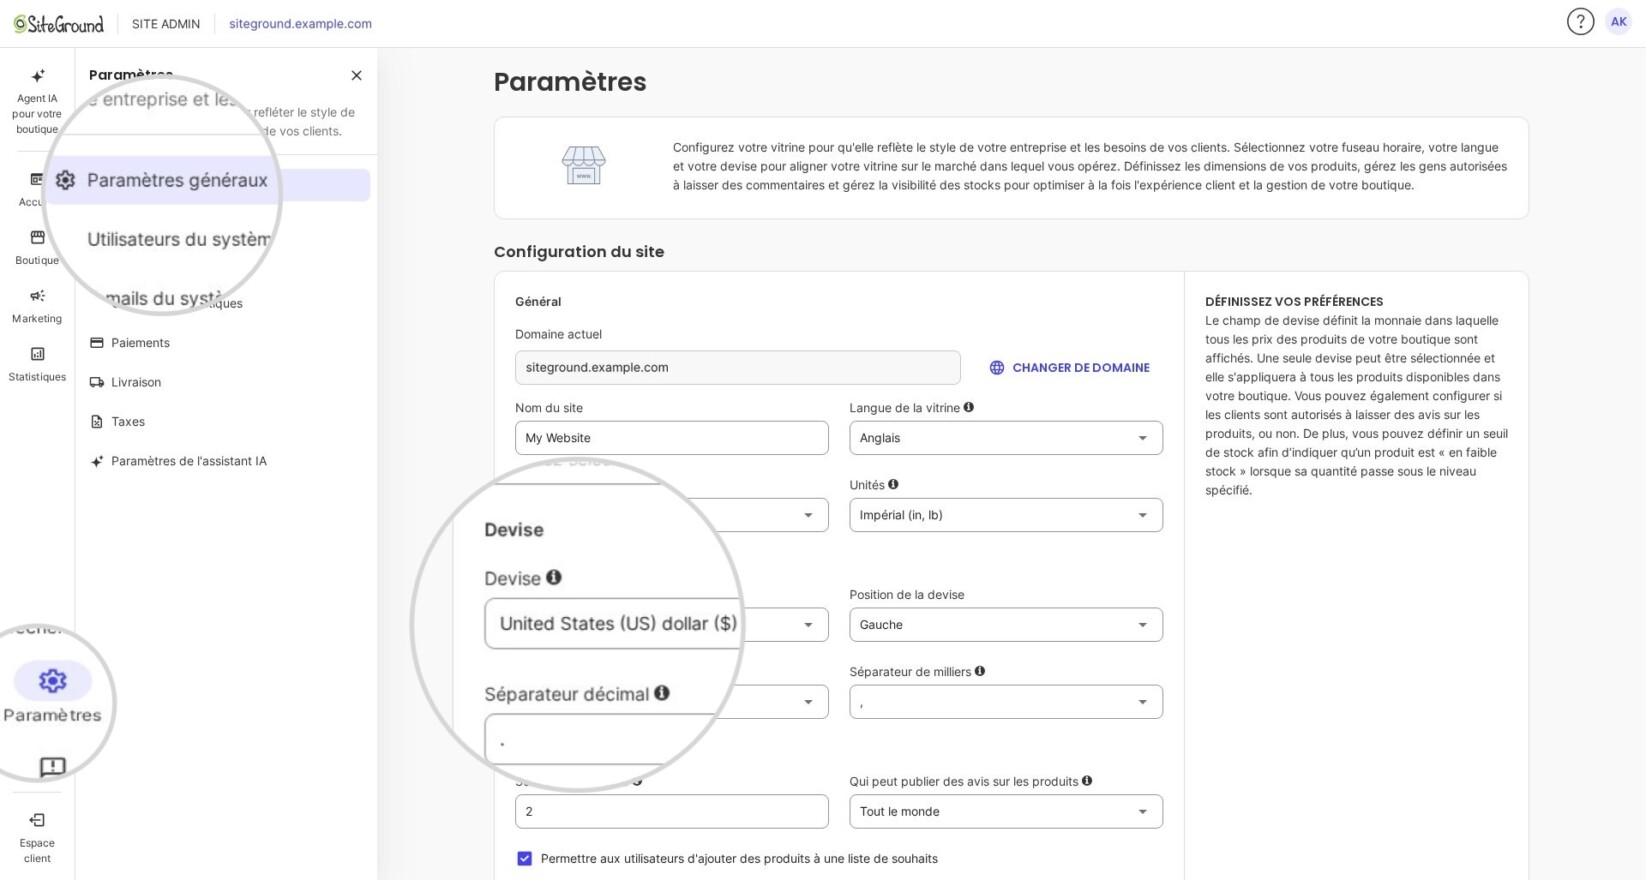Open Paramètres de l'assistant IA

[226, 461]
